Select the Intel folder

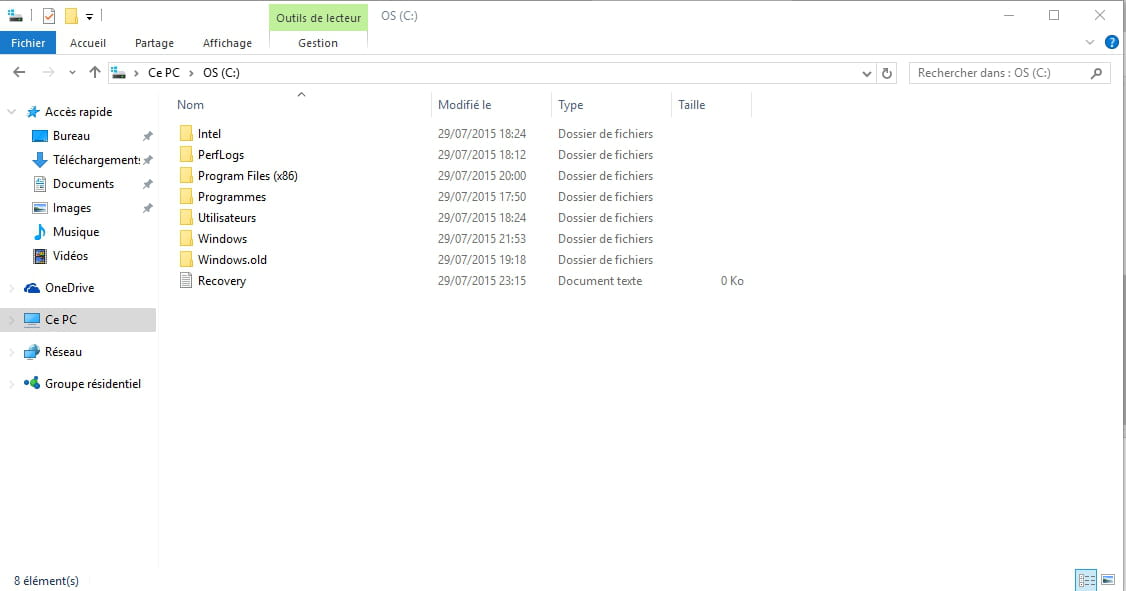click(209, 134)
